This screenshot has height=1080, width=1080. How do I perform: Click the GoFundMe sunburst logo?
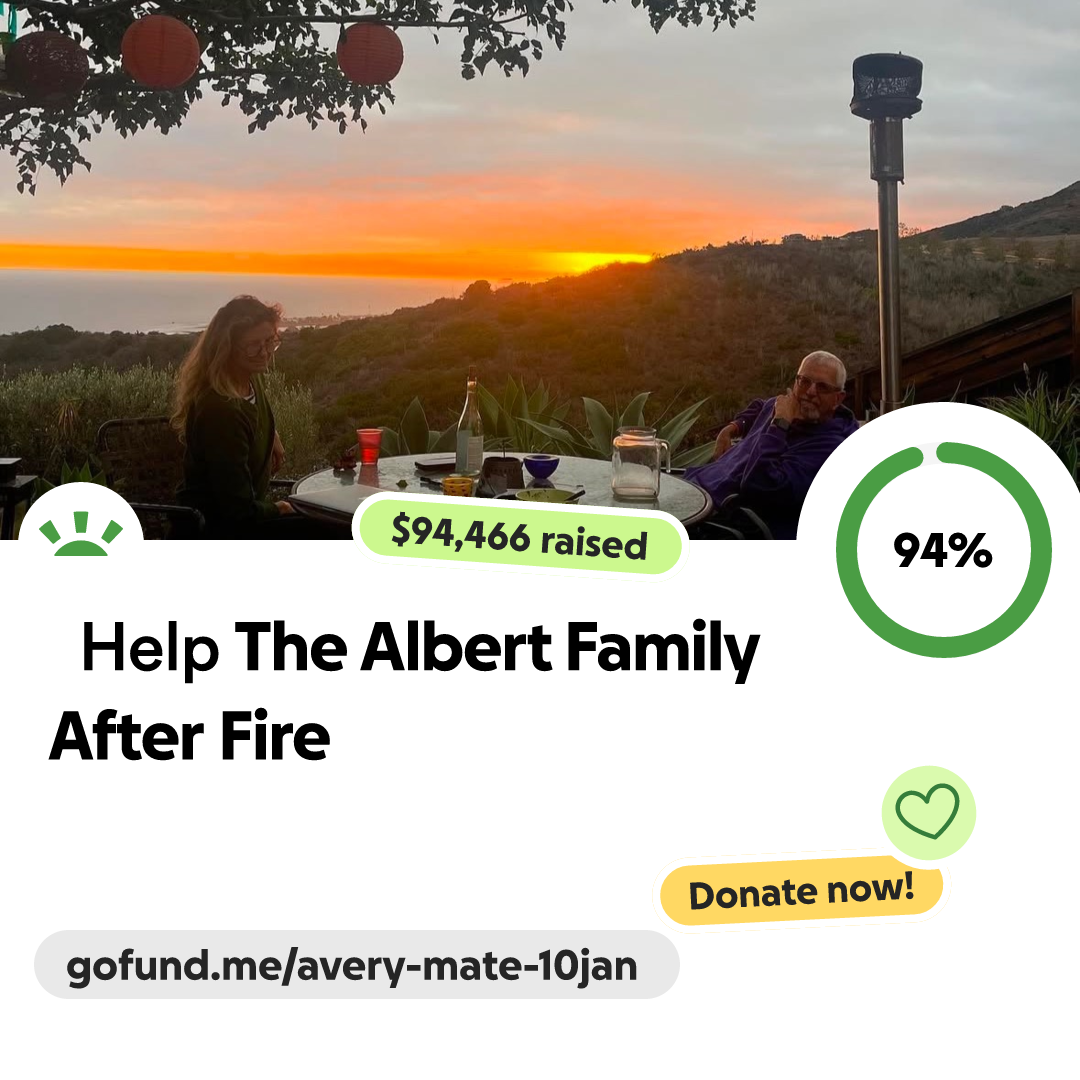pyautogui.click(x=81, y=534)
